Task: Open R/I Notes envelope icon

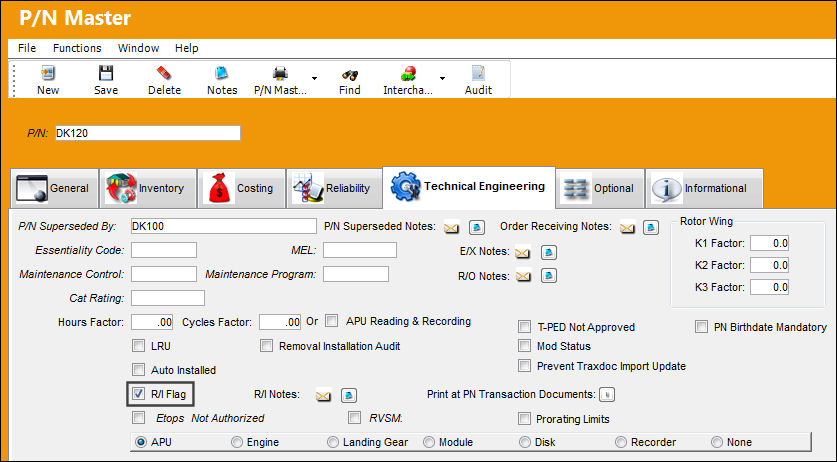Action: click(x=323, y=396)
